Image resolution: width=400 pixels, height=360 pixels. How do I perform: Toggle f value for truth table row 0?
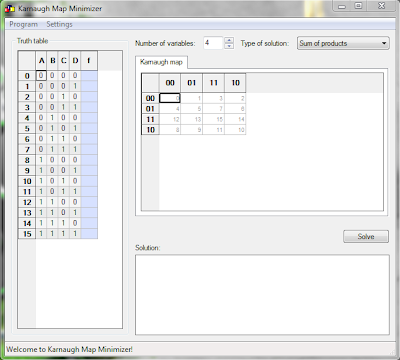pyautogui.click(x=89, y=76)
